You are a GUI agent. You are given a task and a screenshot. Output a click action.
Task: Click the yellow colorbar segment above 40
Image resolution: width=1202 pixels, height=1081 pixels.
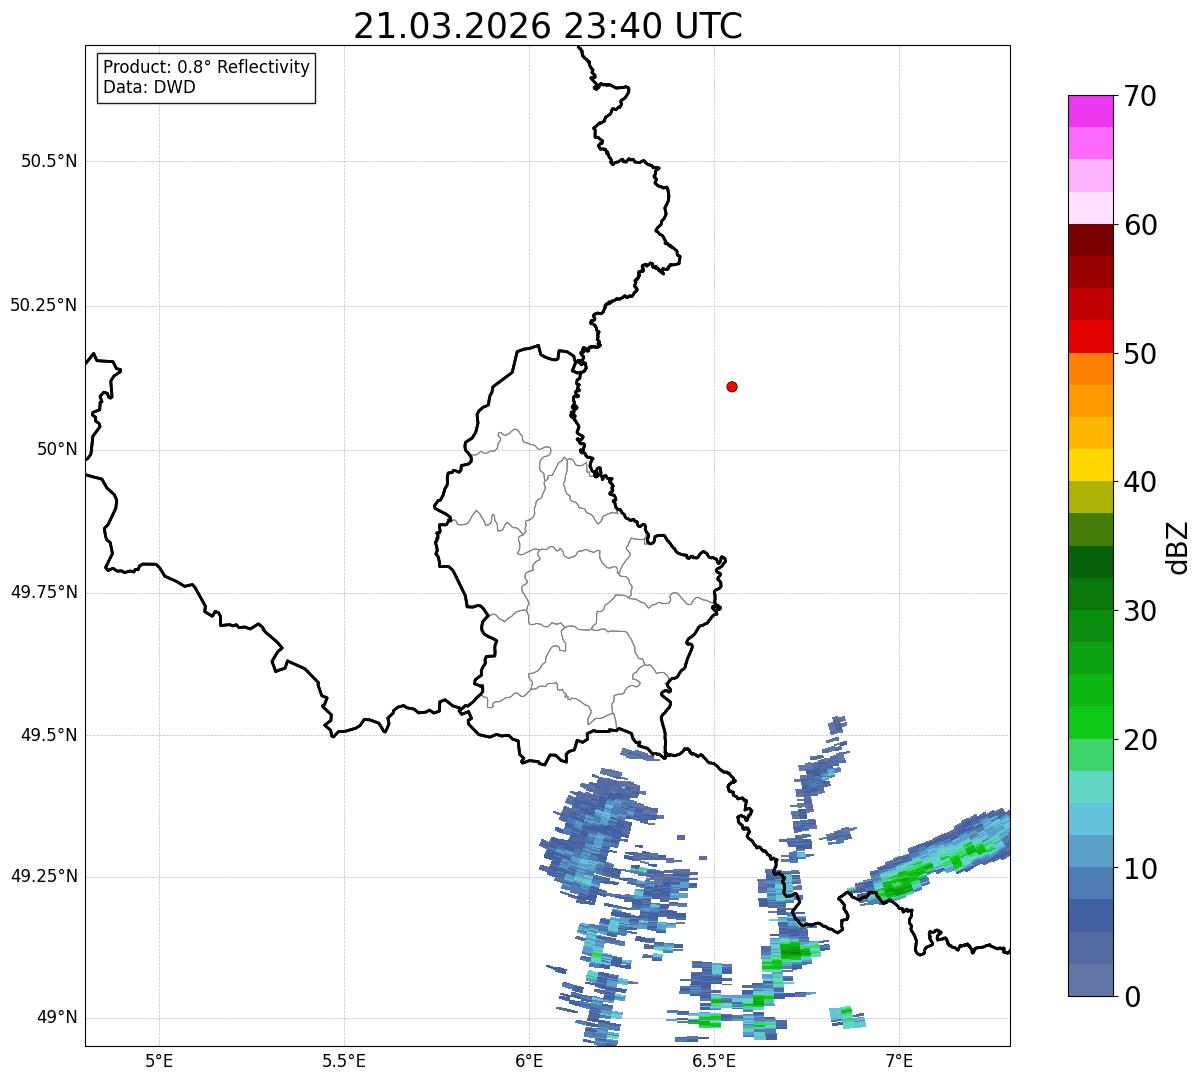(1090, 465)
